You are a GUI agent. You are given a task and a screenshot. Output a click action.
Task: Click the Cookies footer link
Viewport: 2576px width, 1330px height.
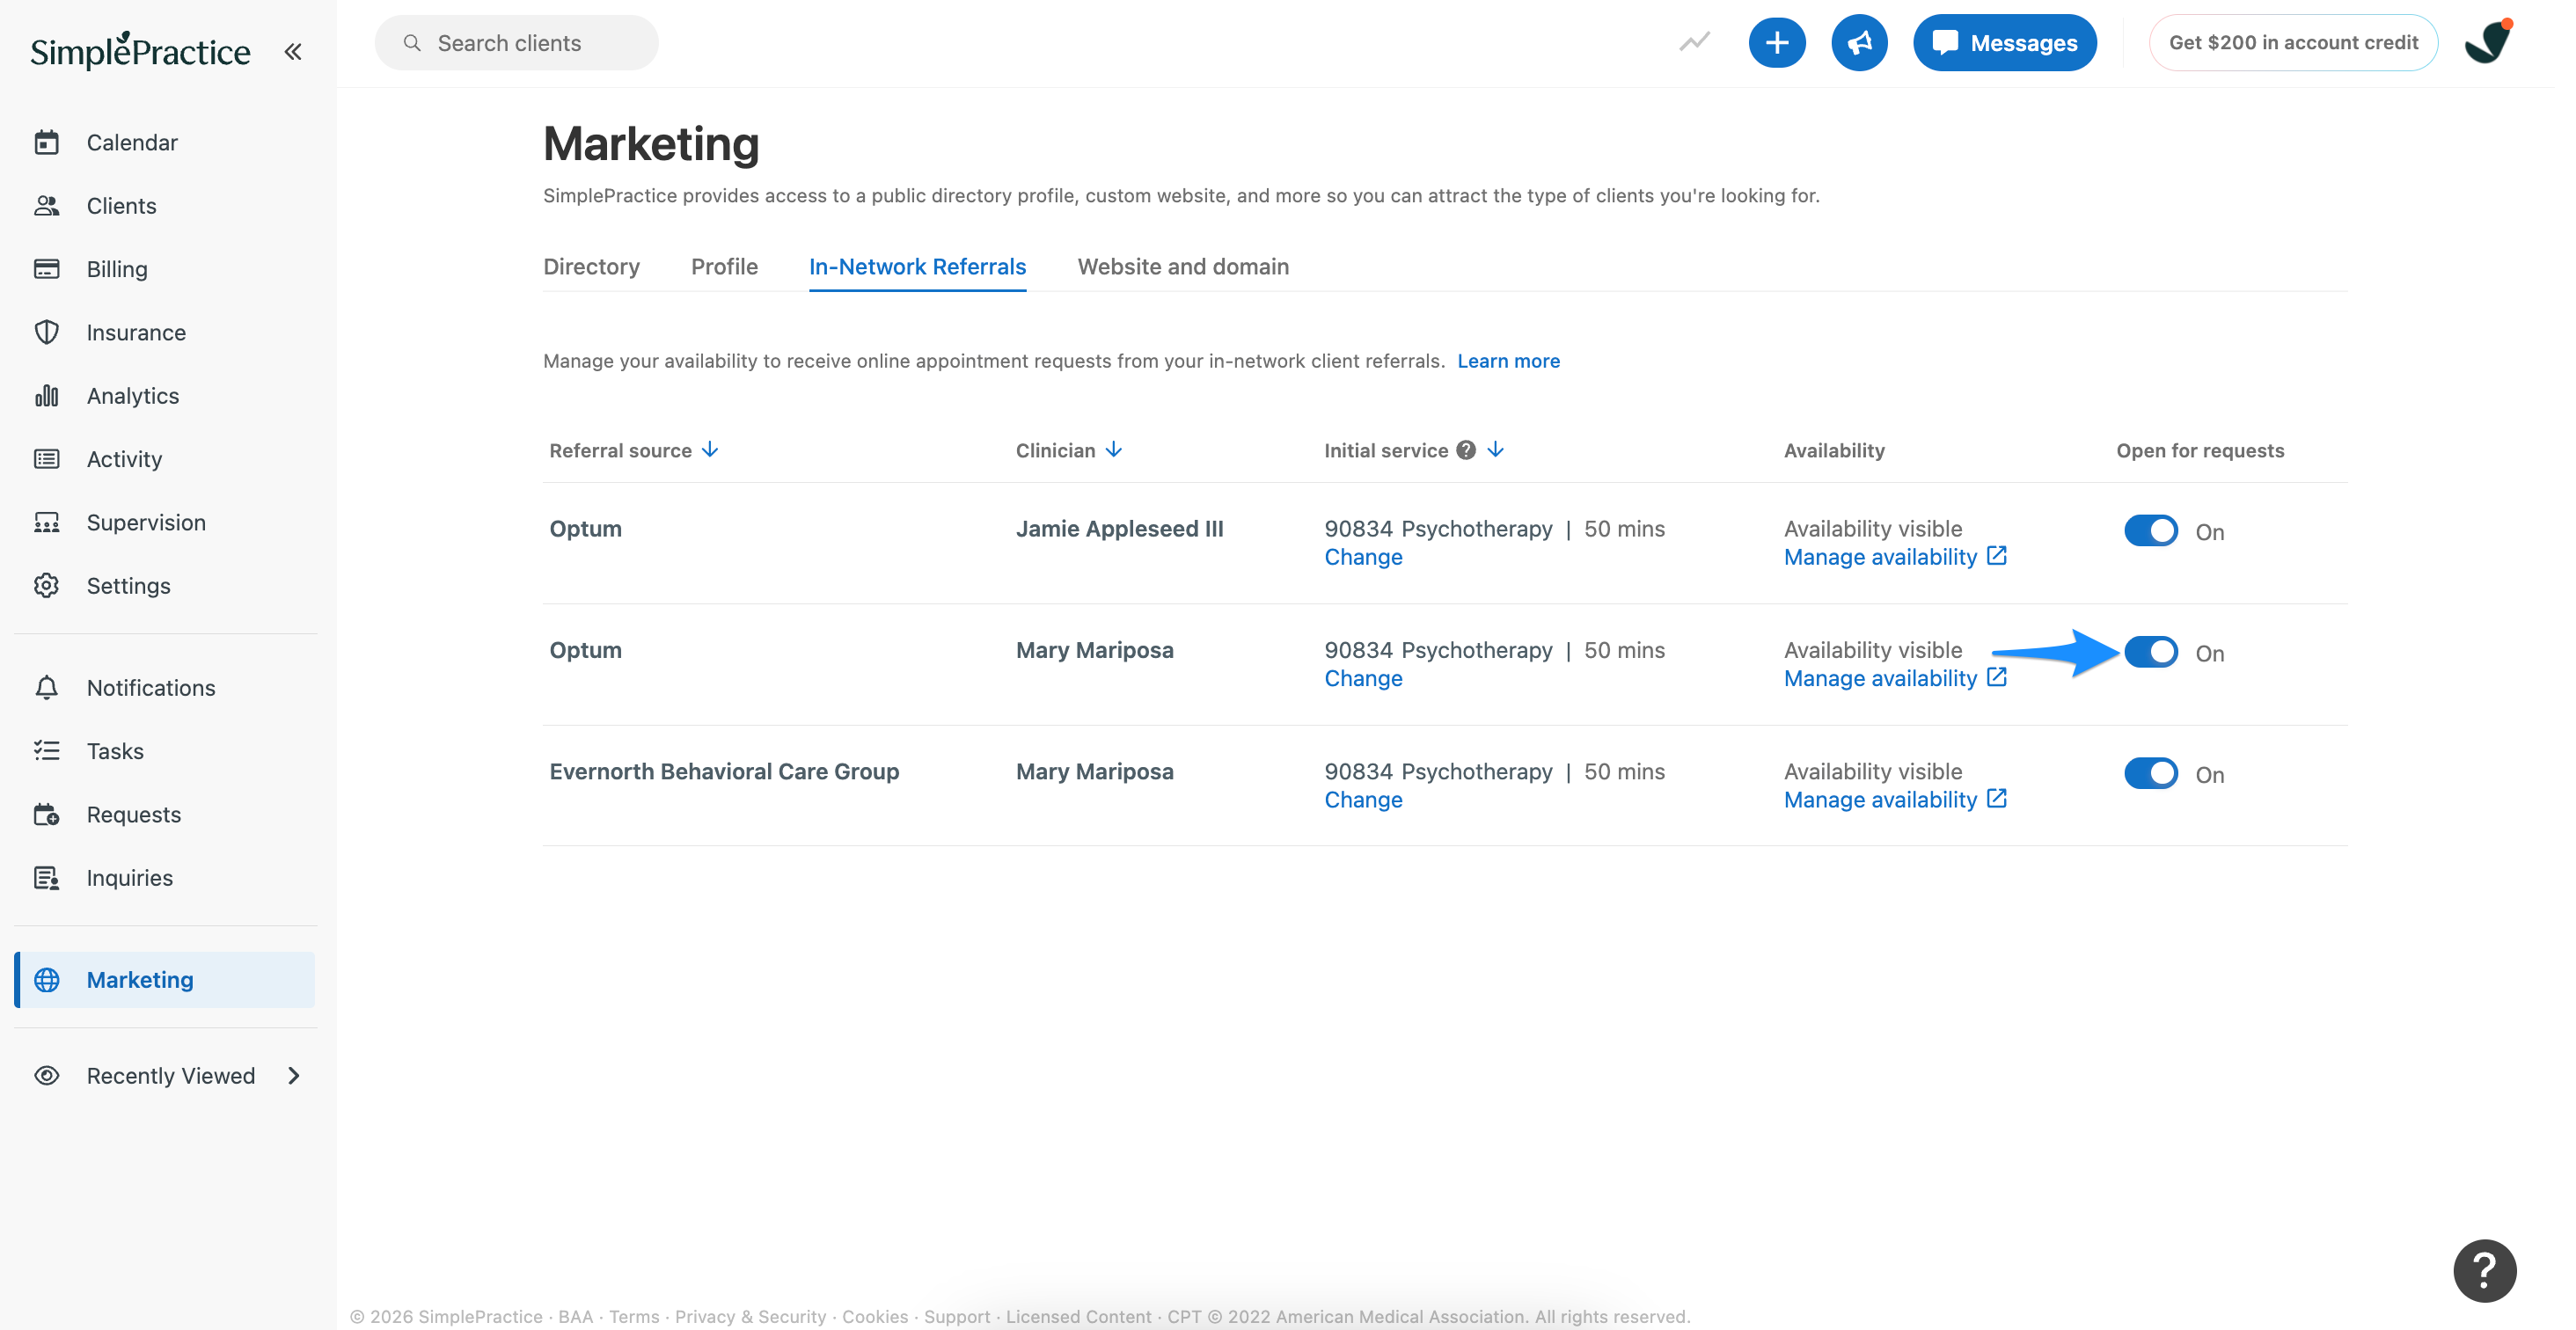tap(874, 1316)
